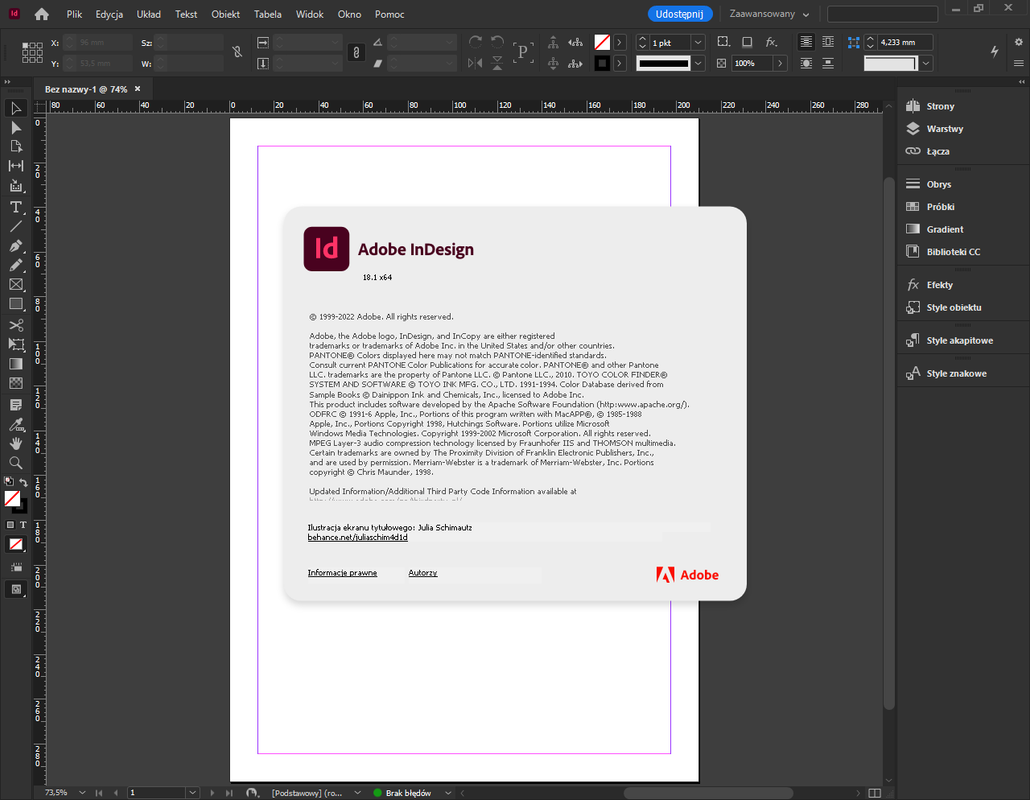Swap fill and stroke colors
1030x800 pixels.
point(24,482)
